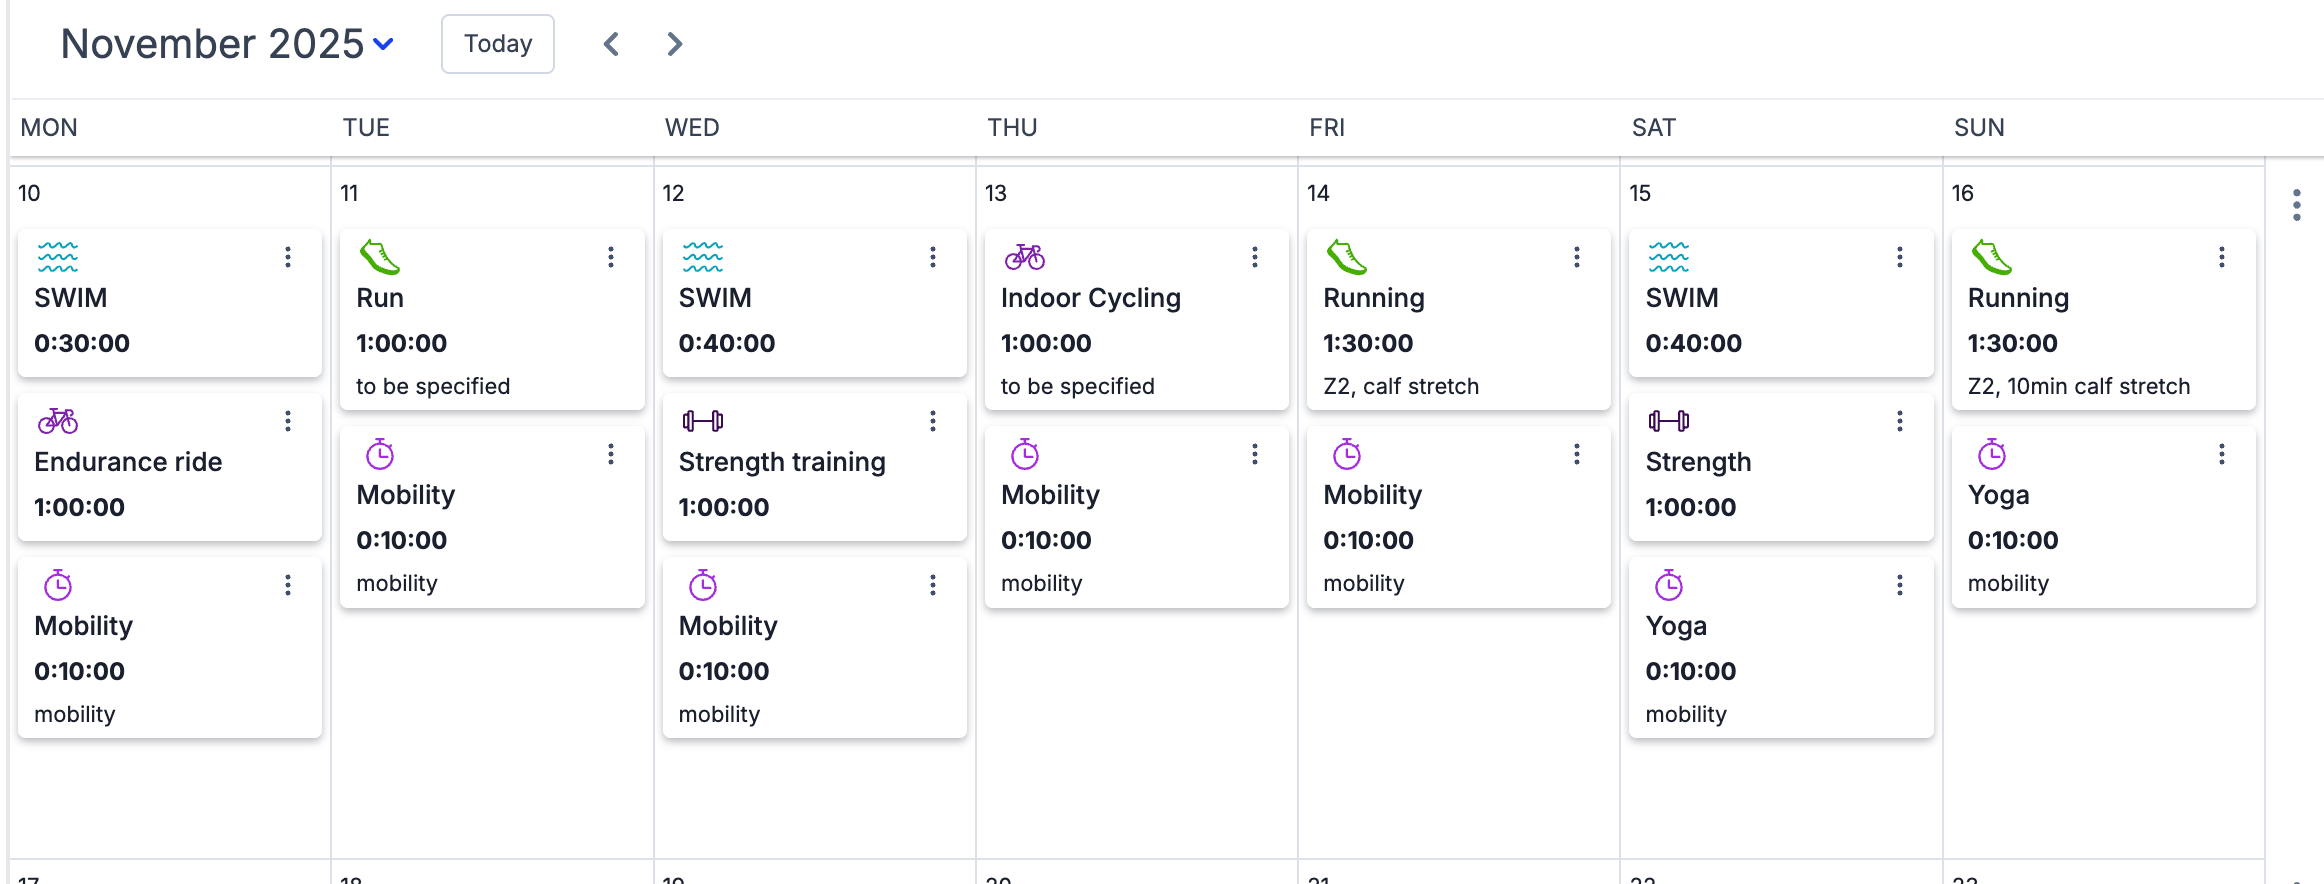Open three-dot menu on Sunday Yoga card
2324x884 pixels.
2222,454
